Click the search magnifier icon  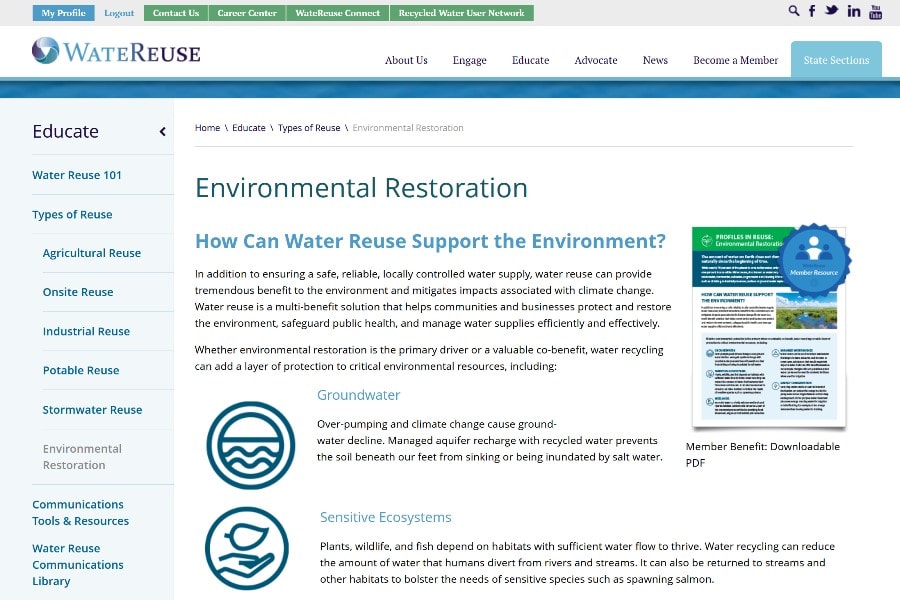pyautogui.click(x=794, y=11)
